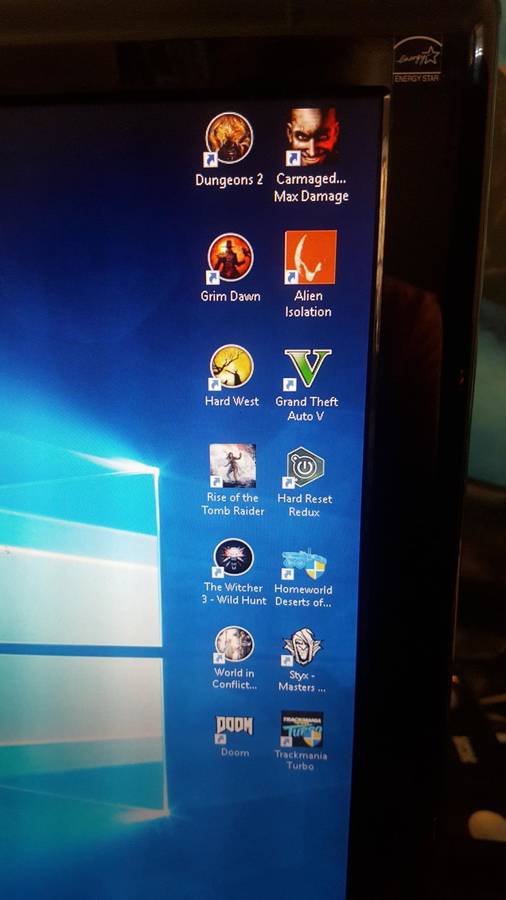Click the "Trackmania Turbo" label text
Screen dimensions: 506x900
coord(301,760)
